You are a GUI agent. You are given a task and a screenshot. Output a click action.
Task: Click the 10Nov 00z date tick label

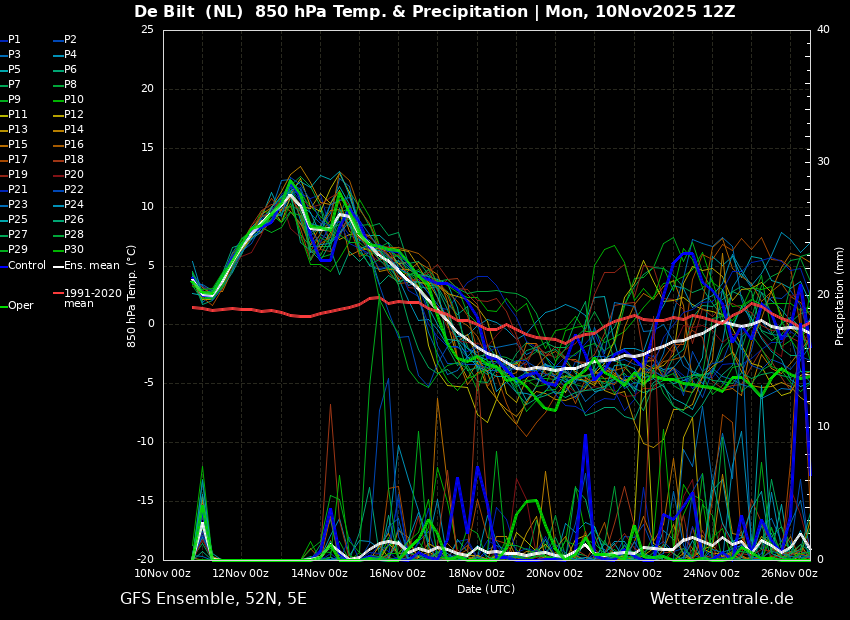[x=163, y=573]
